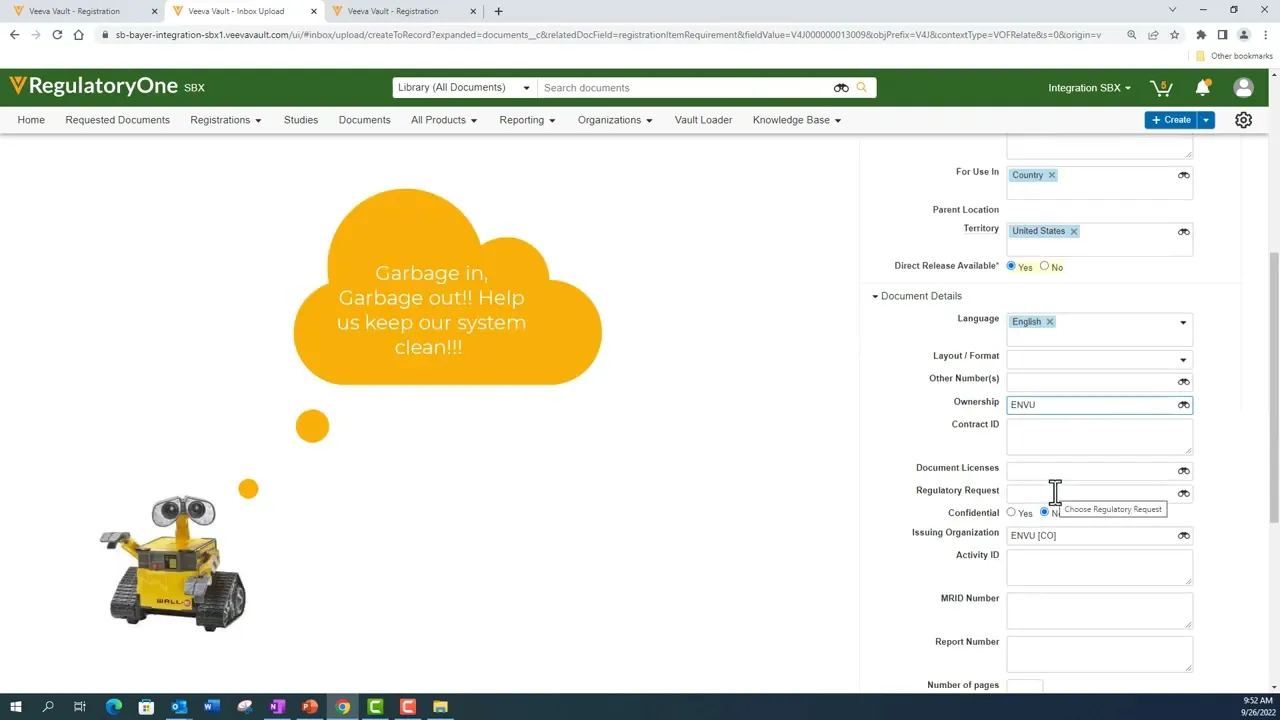
Task: Go back in the browser
Action: [x=14, y=35]
